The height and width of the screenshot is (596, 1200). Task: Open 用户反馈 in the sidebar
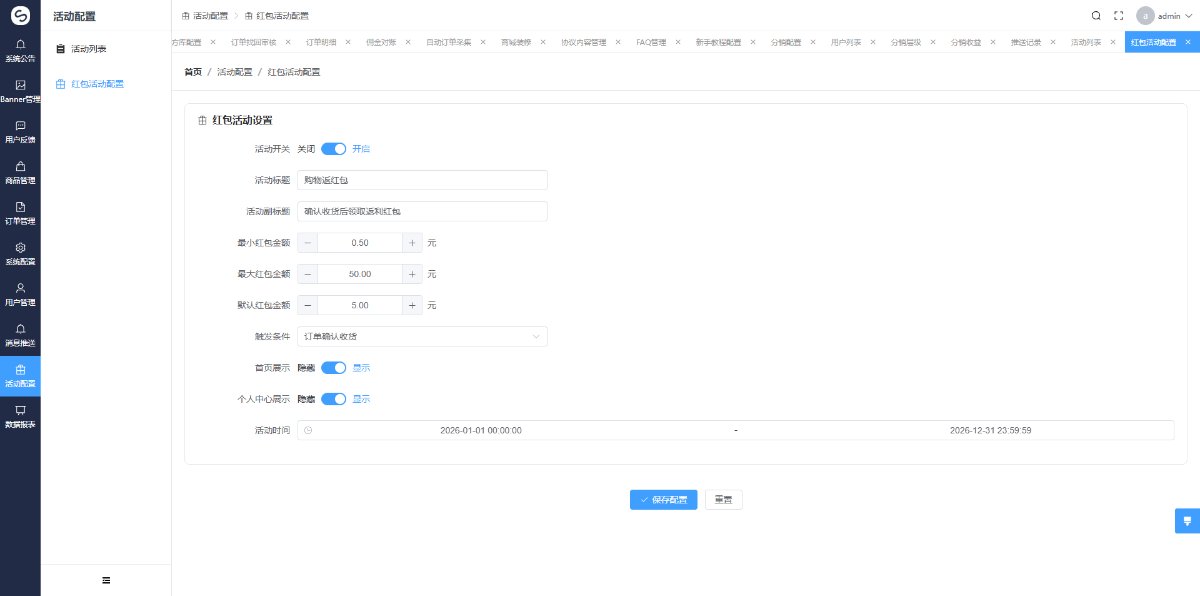point(20,132)
